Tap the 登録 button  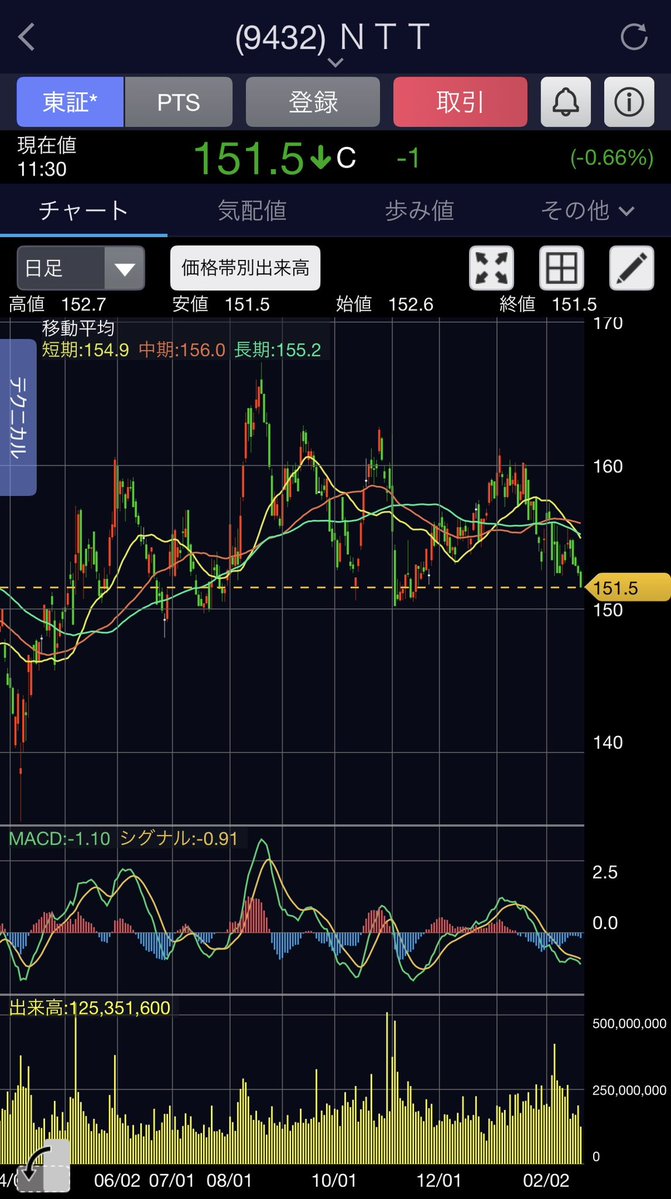point(313,102)
